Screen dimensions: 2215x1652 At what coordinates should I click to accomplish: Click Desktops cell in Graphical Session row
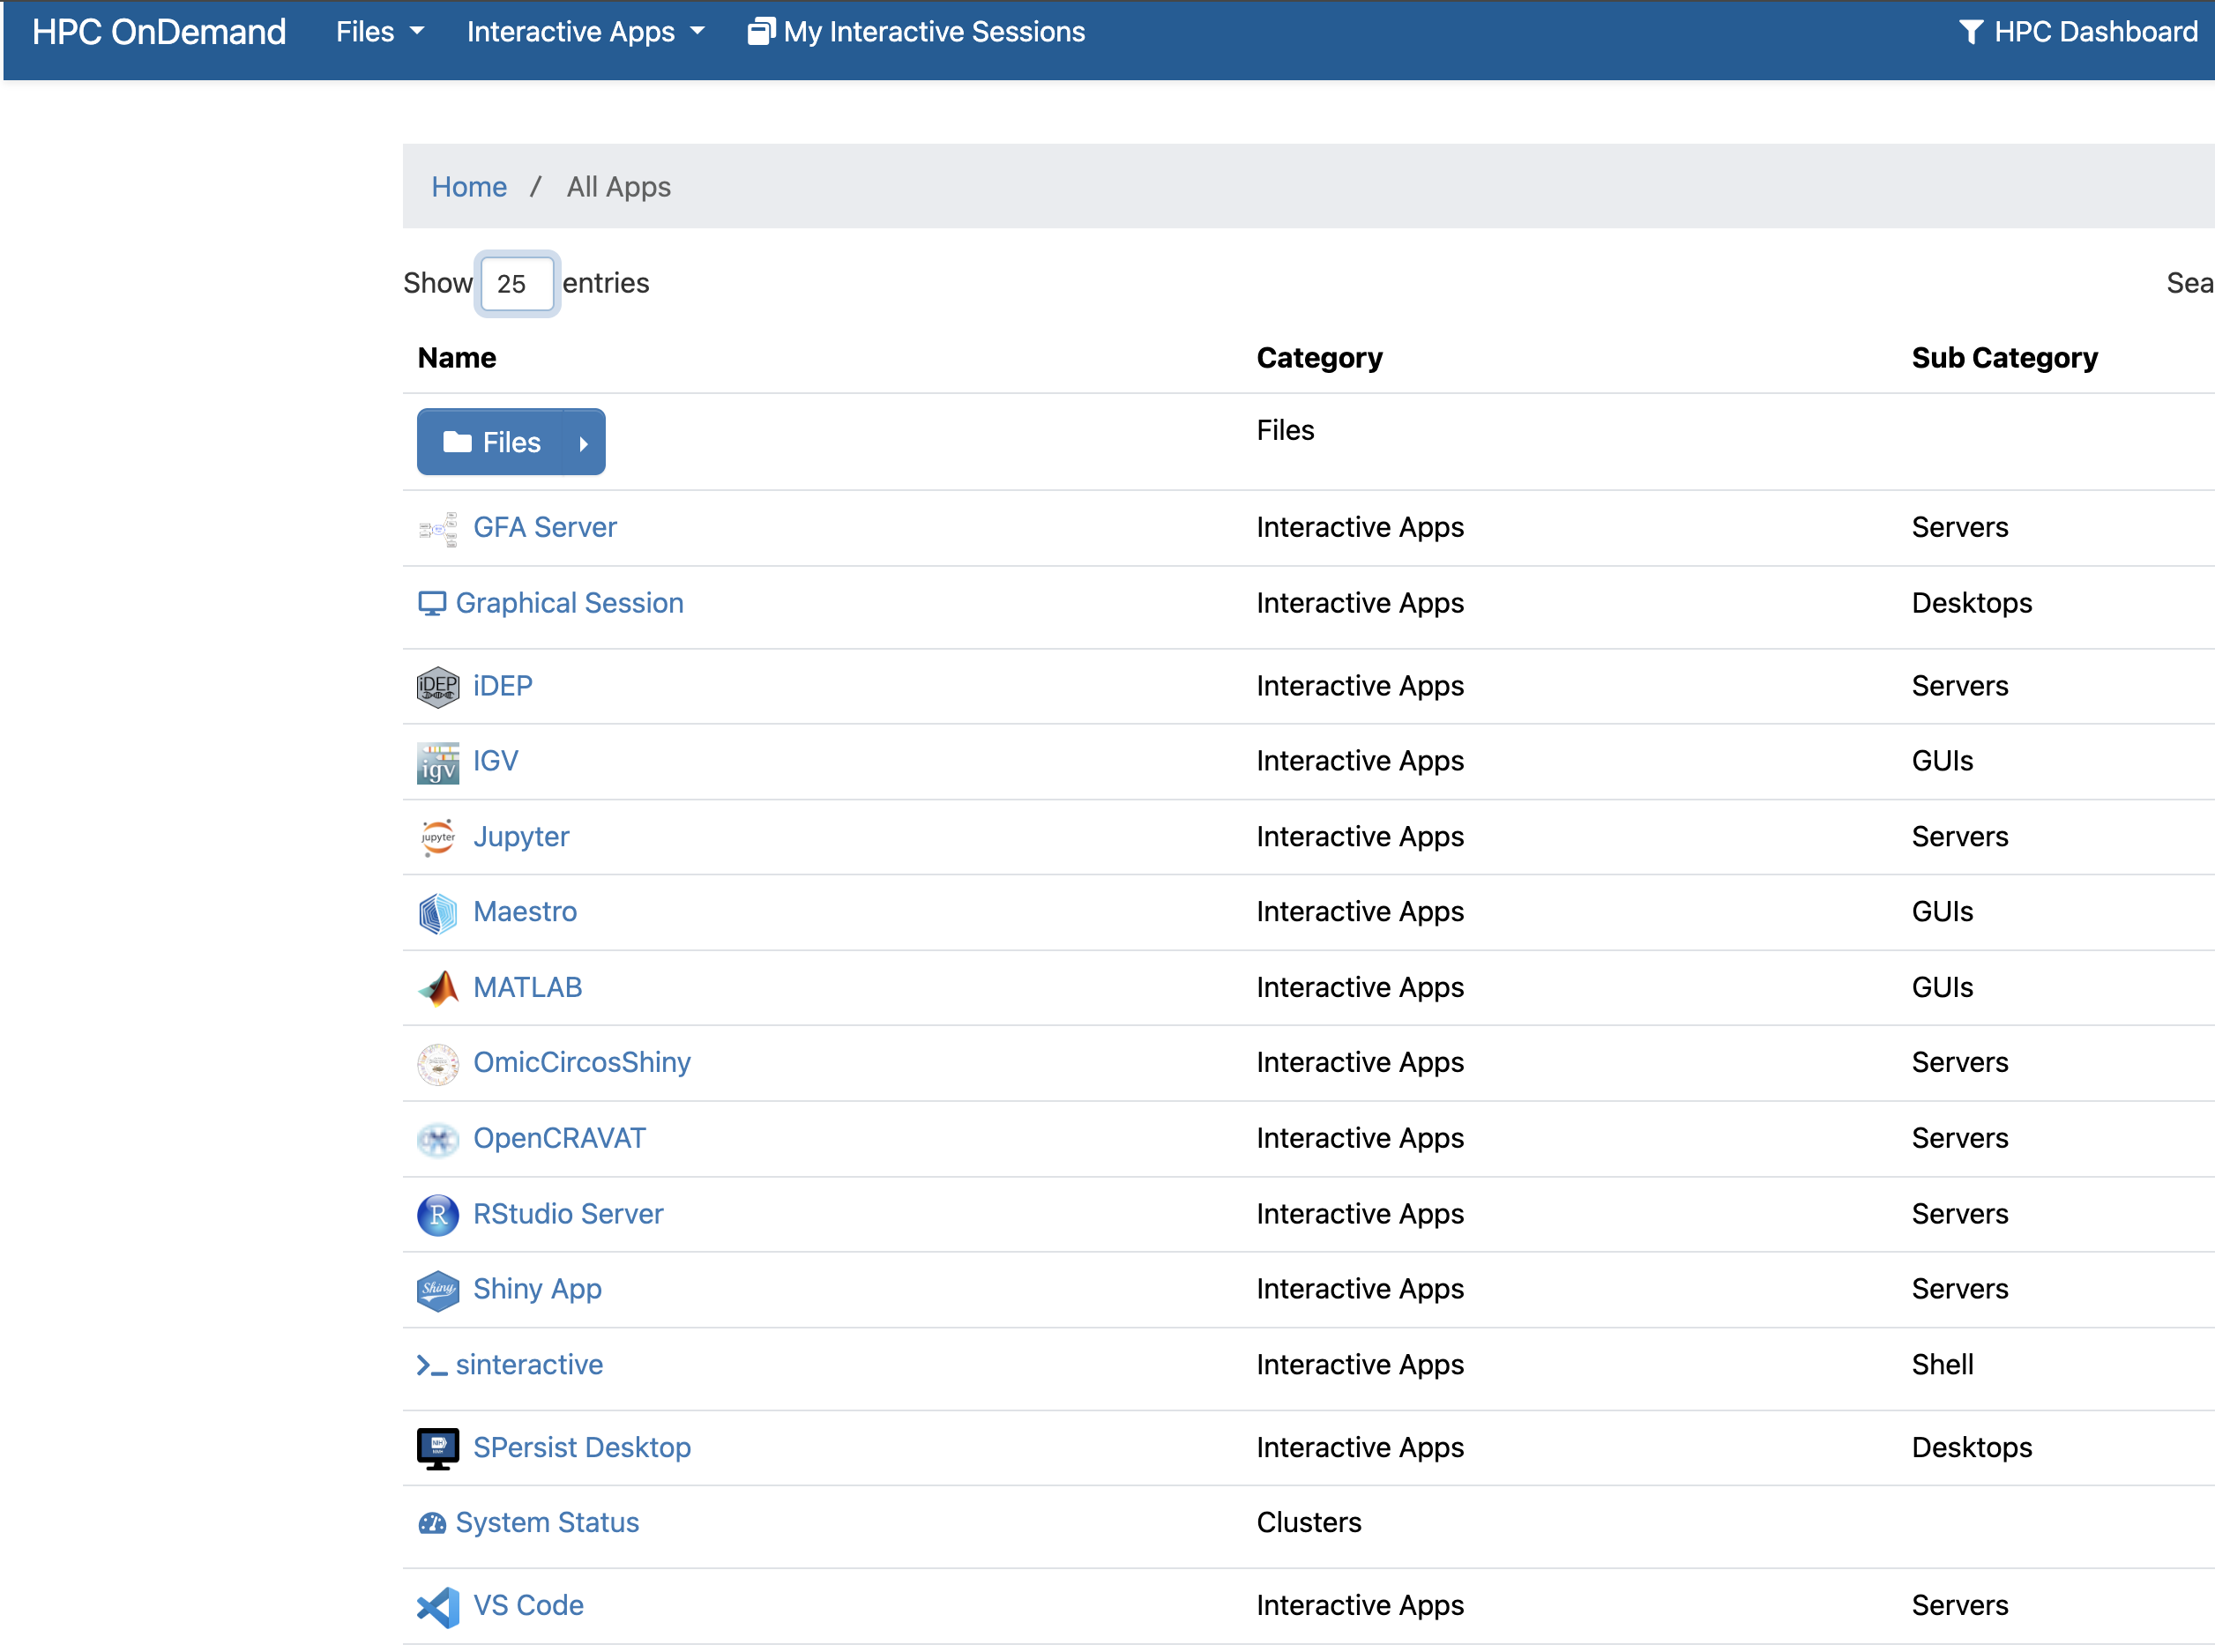1972,604
